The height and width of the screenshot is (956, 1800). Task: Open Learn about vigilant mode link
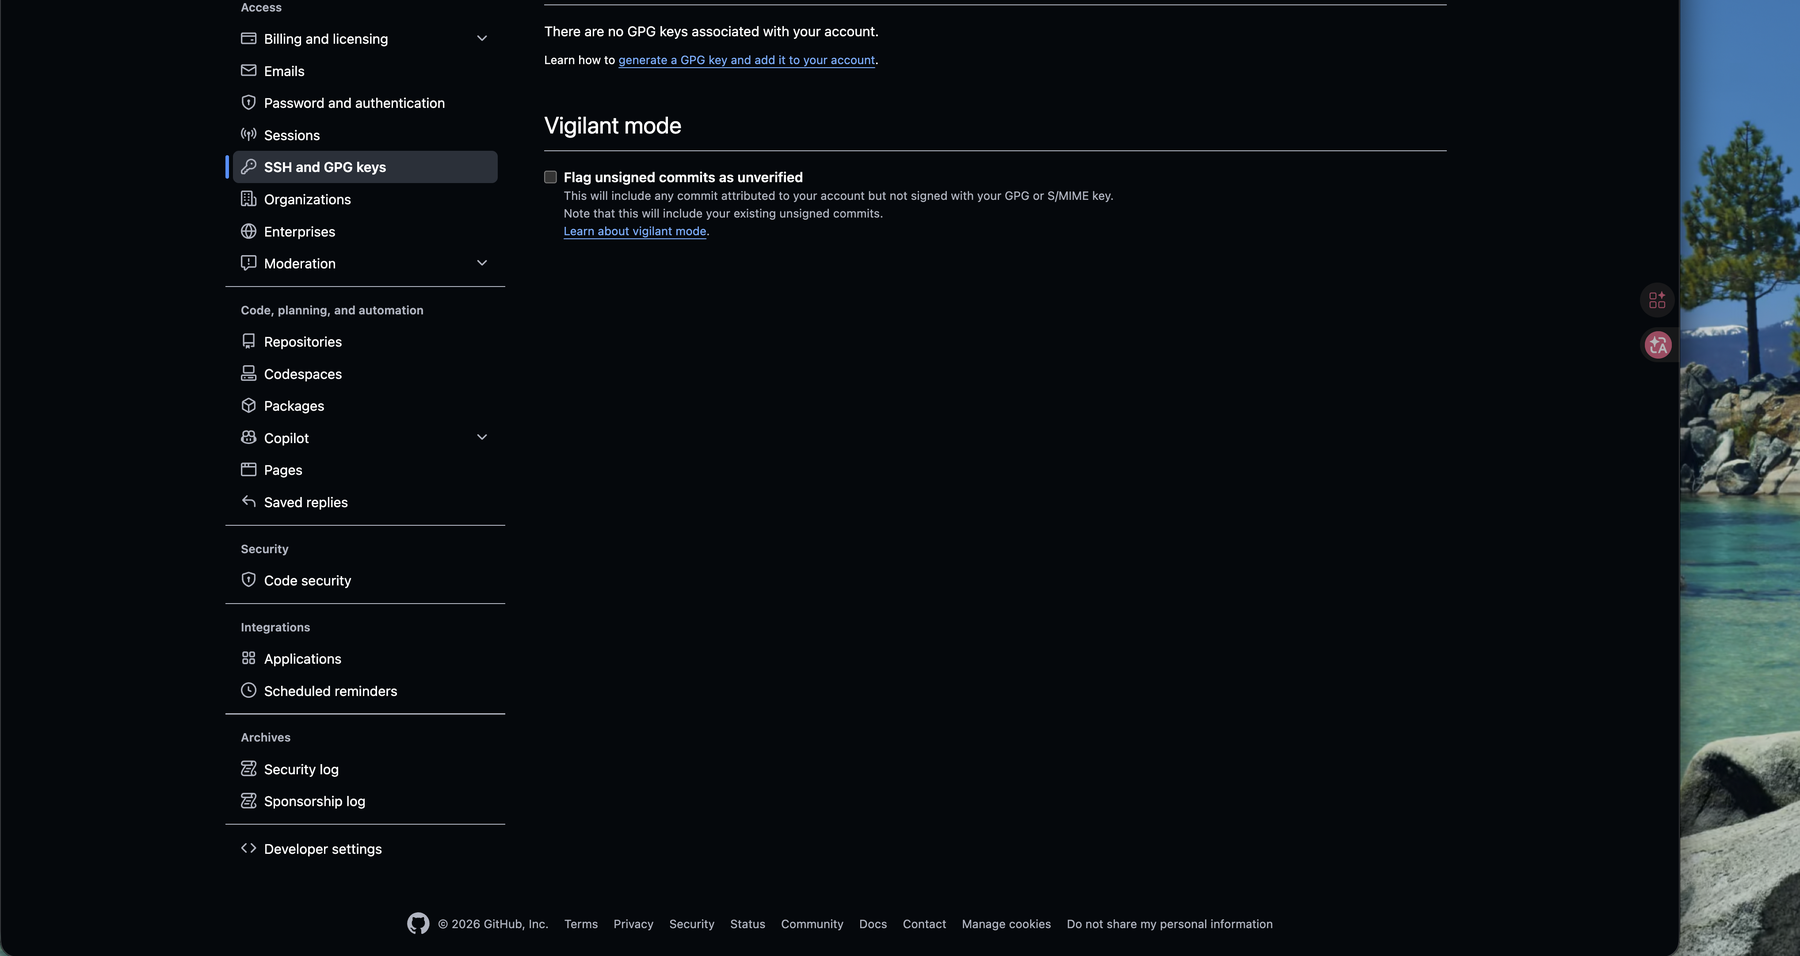[635, 231]
